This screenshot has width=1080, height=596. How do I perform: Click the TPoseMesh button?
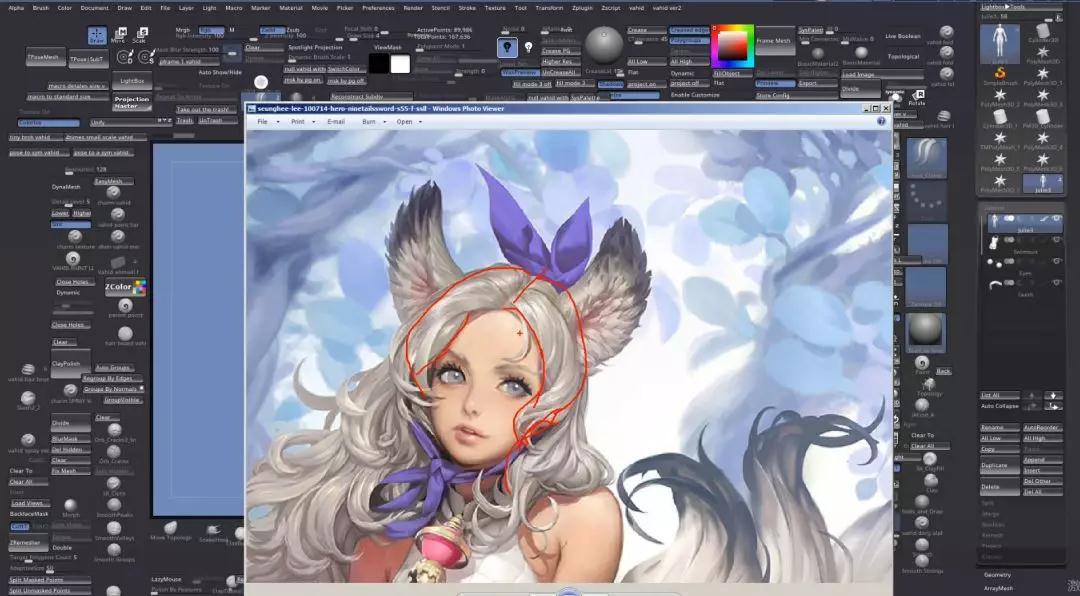(x=45, y=57)
